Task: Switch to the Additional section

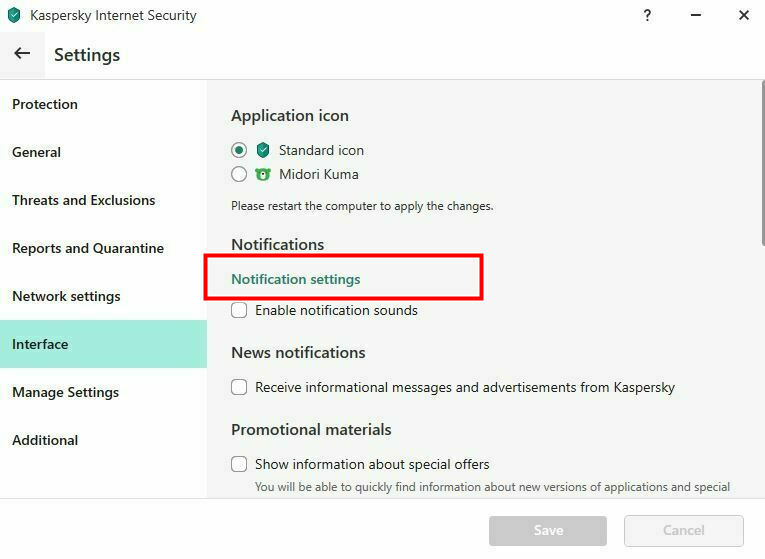Action: [103, 440]
